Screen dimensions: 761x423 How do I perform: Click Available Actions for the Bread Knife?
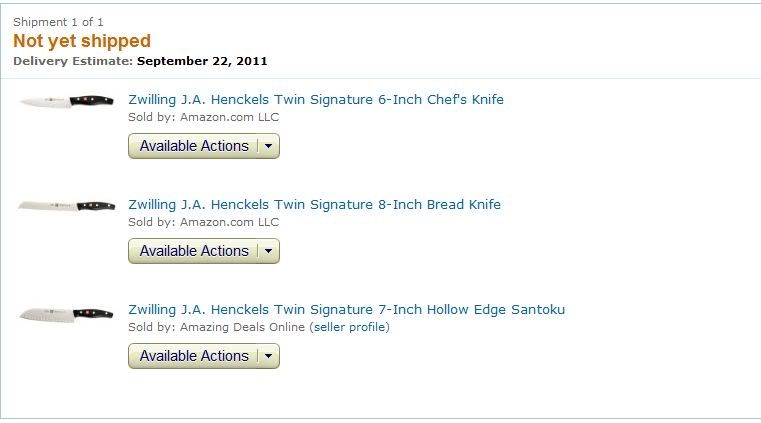194,251
